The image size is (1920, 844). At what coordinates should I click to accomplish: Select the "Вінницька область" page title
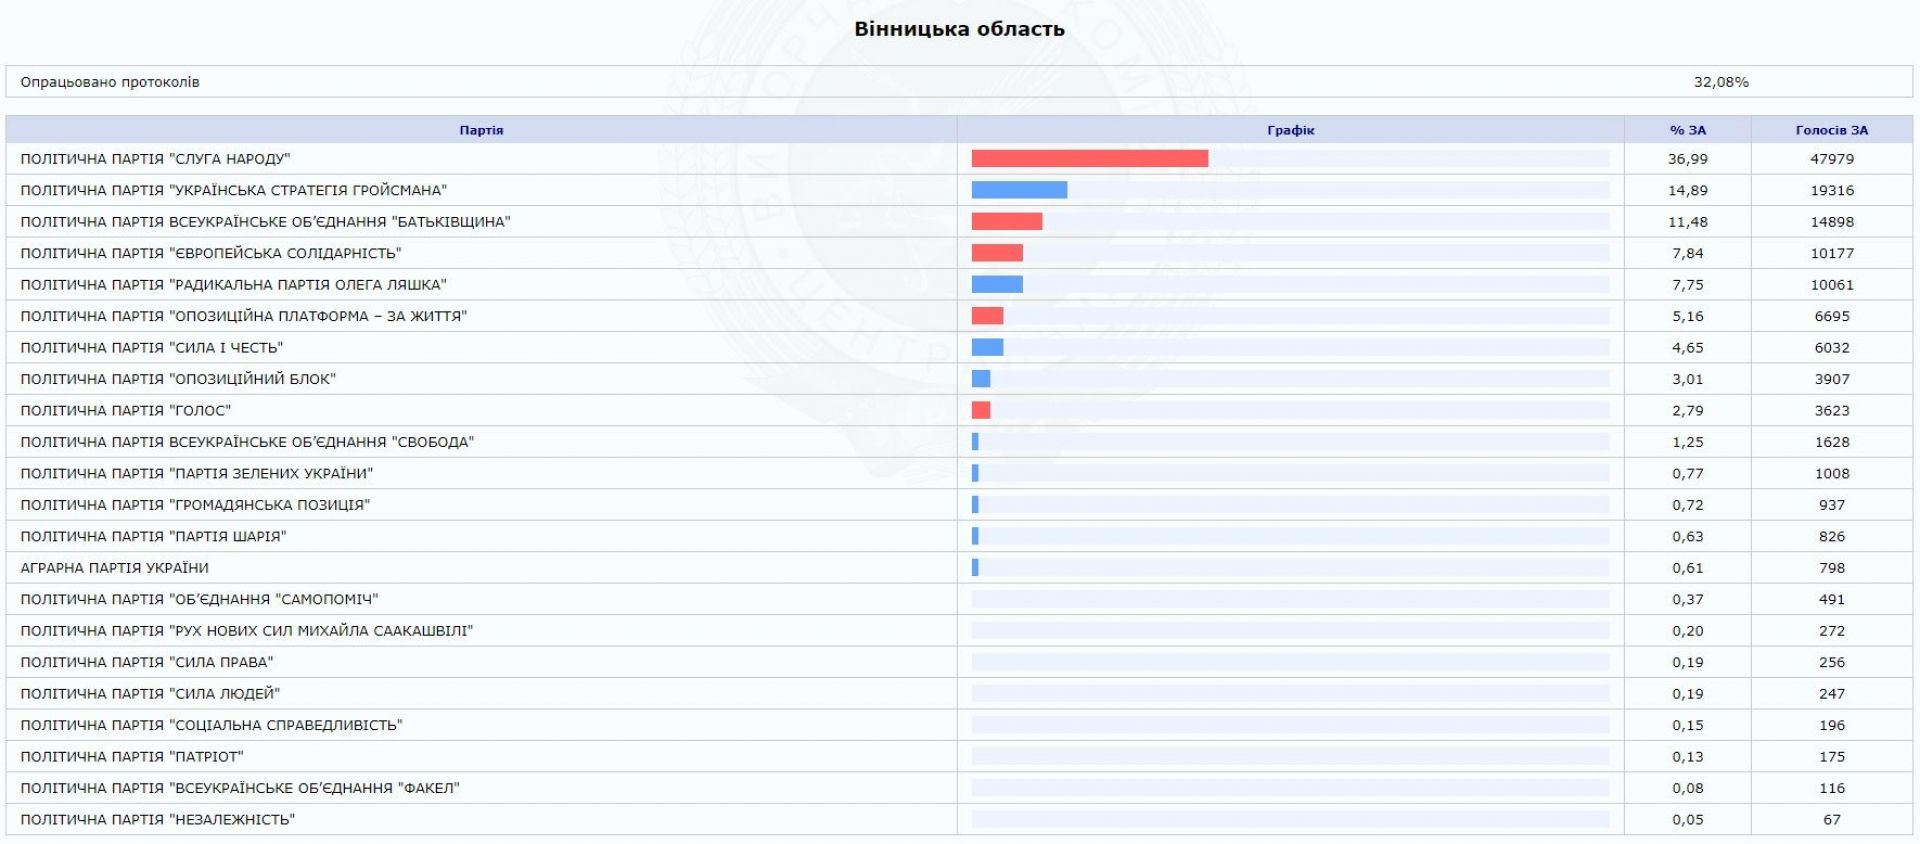pos(959,29)
